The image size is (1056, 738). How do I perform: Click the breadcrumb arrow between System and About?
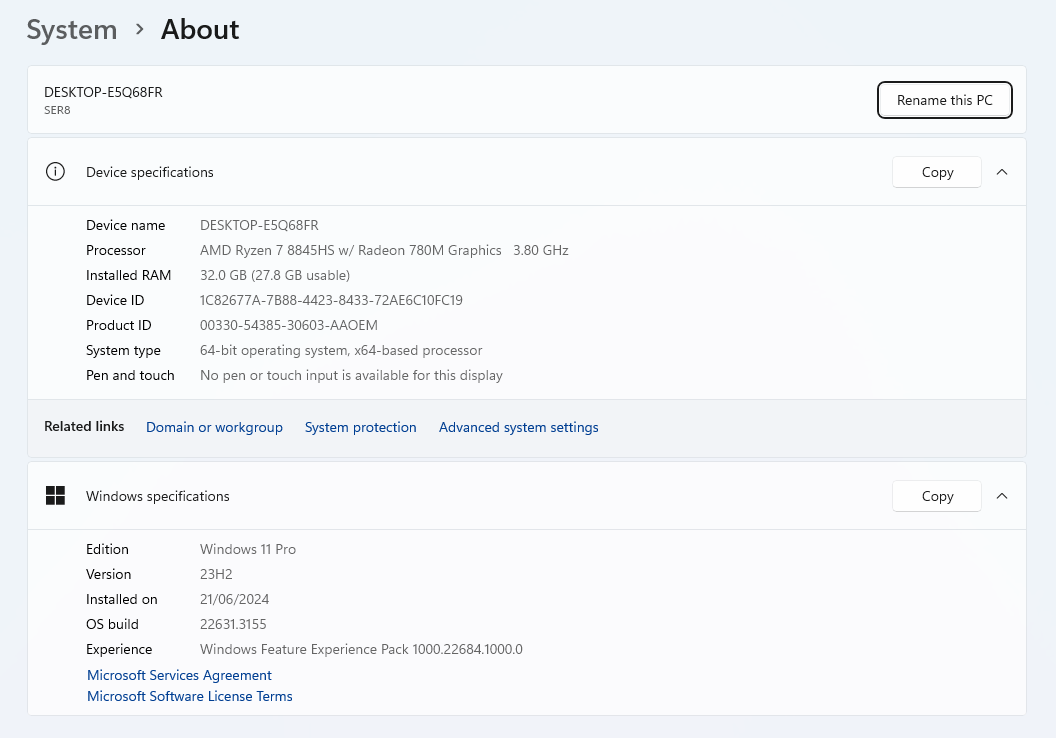coord(139,30)
